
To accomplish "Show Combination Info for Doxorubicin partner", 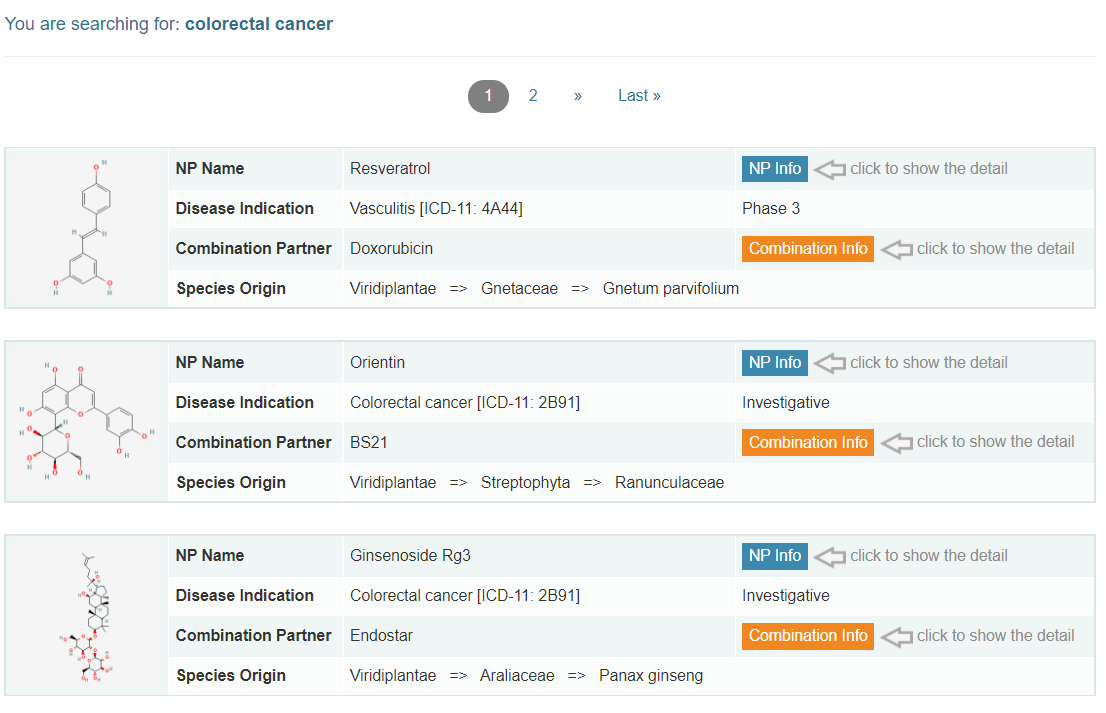I will [807, 249].
